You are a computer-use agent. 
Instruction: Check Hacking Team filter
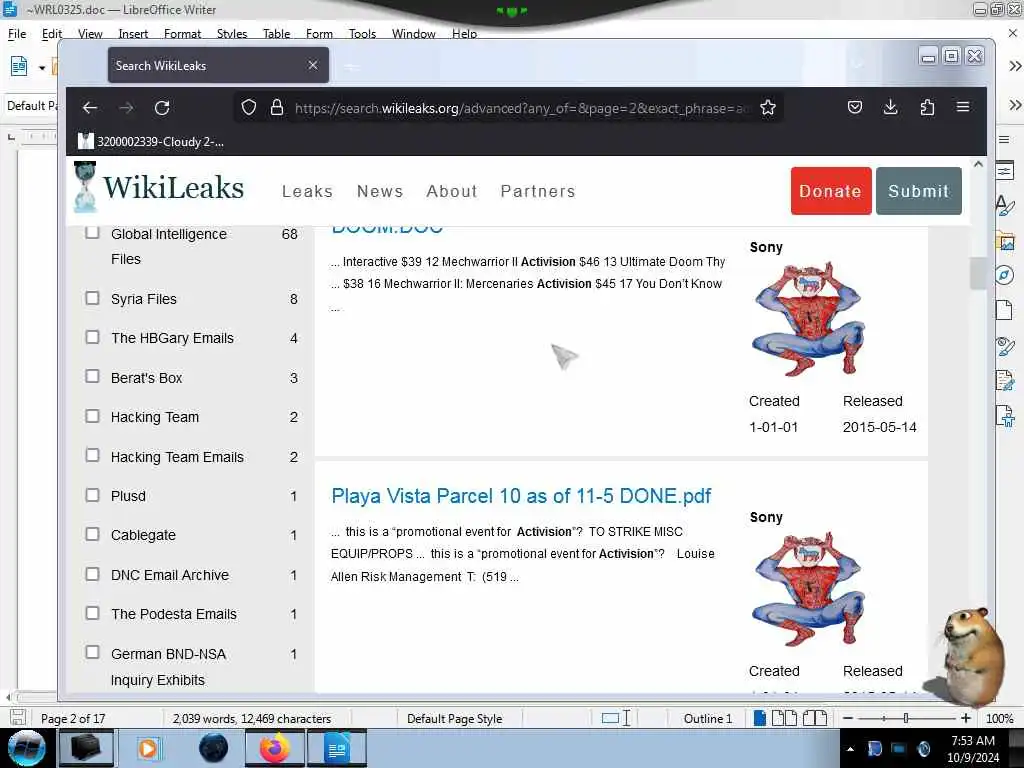click(x=92, y=416)
